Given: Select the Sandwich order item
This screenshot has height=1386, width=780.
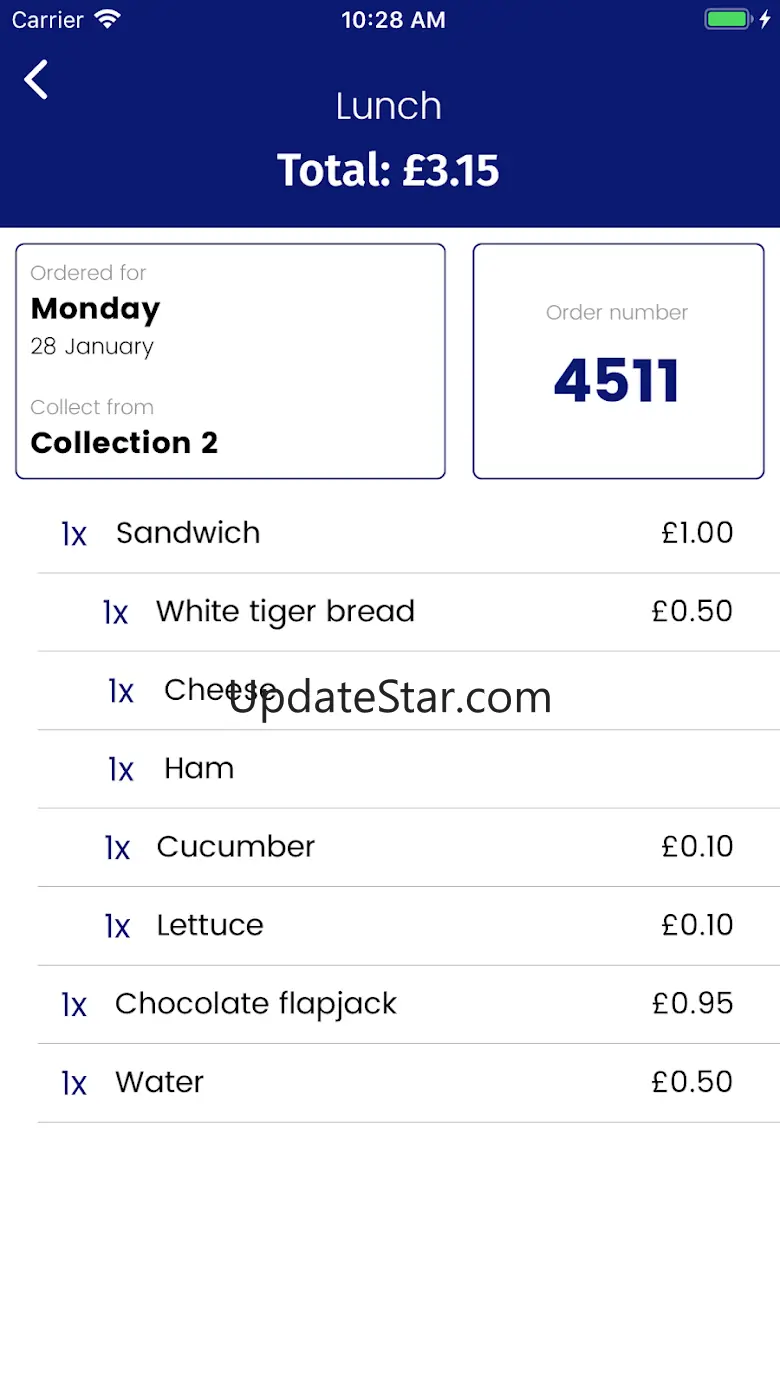Looking at the screenshot, I should [188, 533].
